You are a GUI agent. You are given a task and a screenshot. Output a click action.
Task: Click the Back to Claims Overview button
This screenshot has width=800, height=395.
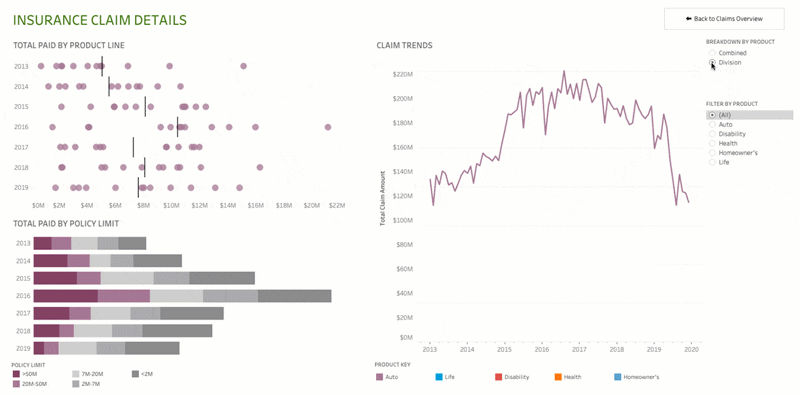(724, 19)
